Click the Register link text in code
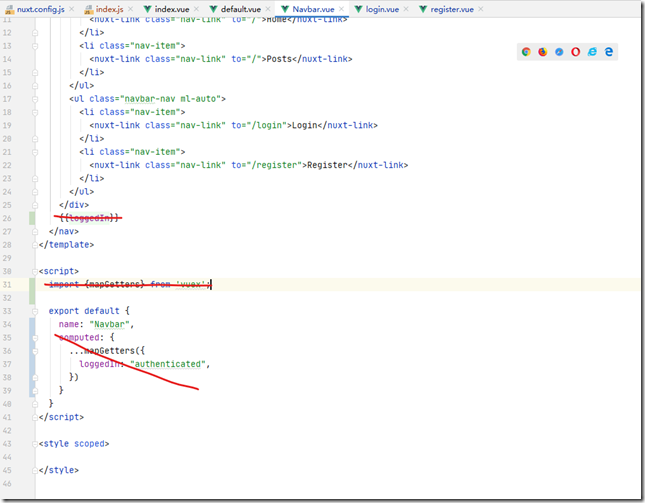The height and width of the screenshot is (503, 645). coord(327,165)
